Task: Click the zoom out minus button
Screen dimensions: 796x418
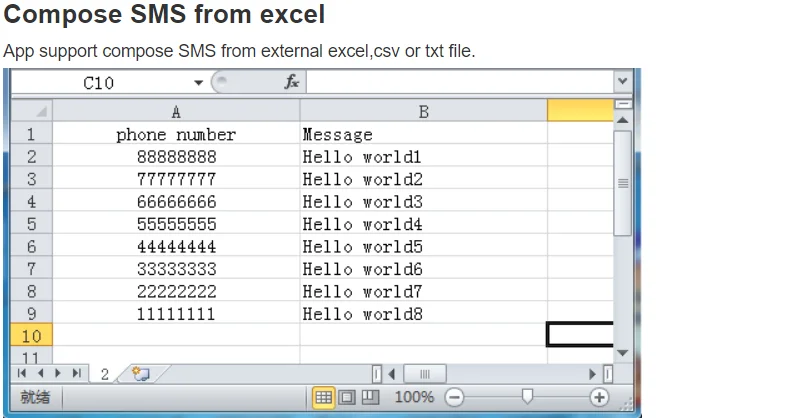Action: (x=454, y=397)
